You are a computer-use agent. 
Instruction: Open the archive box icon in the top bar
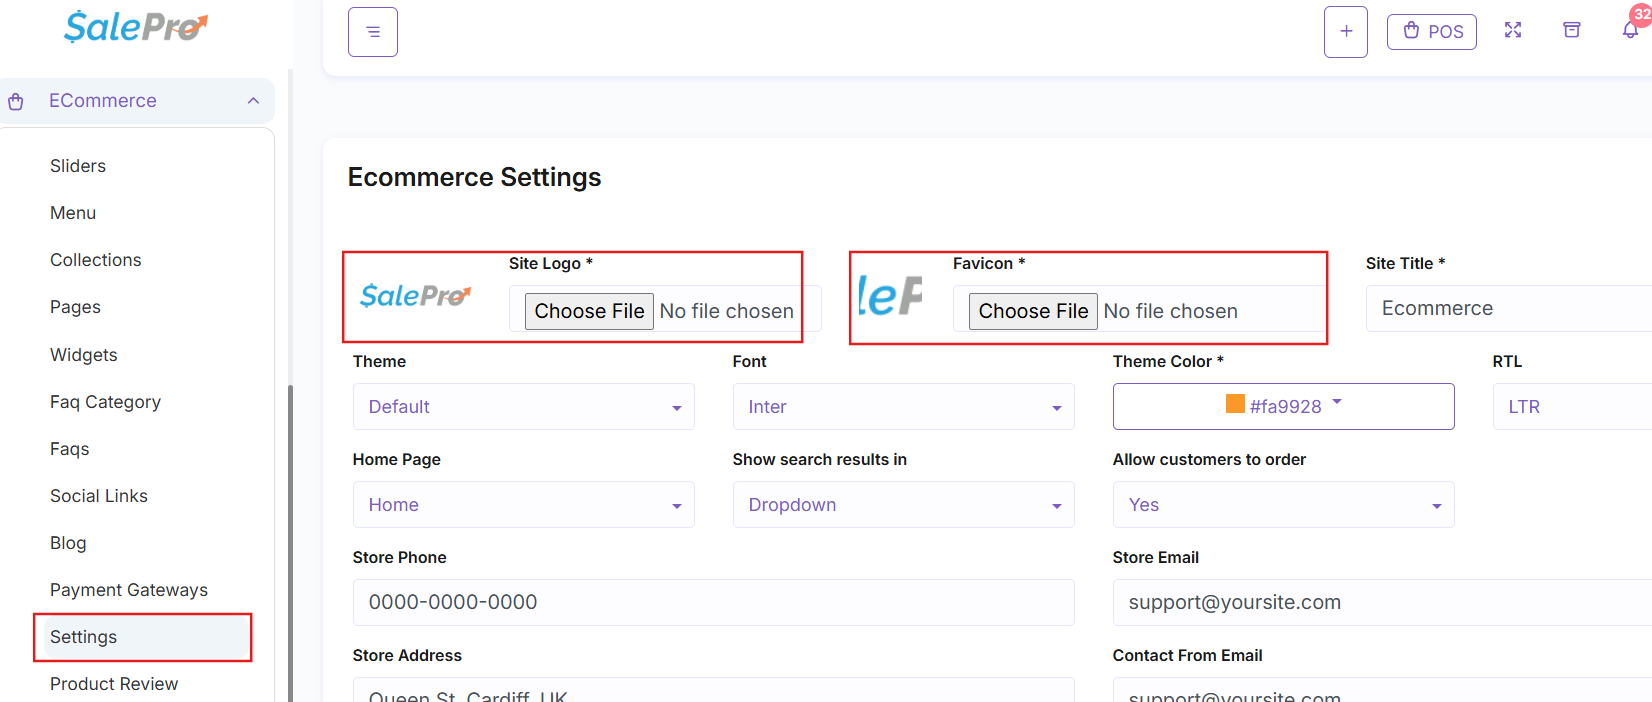[1572, 30]
